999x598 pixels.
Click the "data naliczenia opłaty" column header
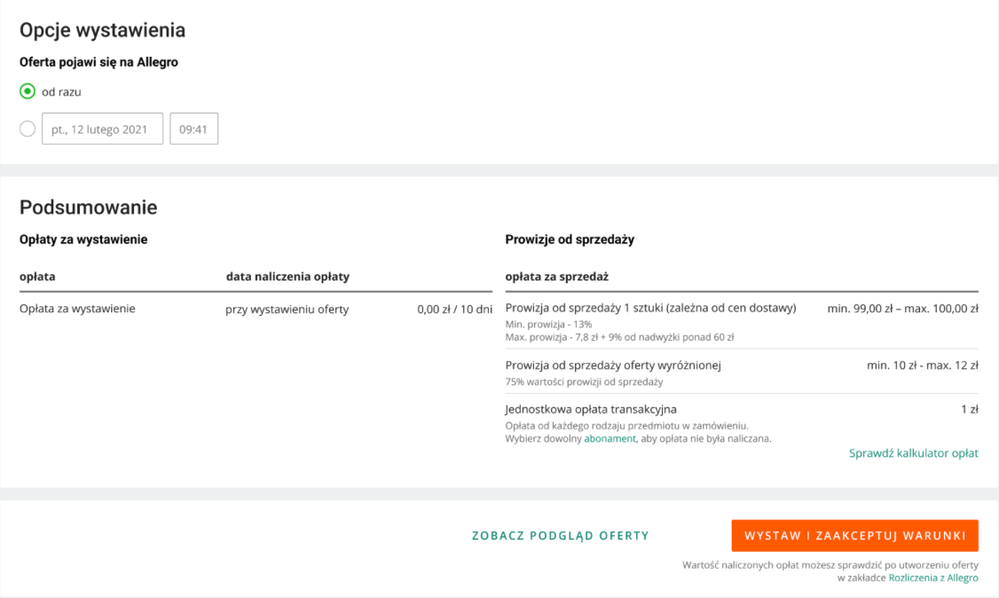(x=287, y=276)
